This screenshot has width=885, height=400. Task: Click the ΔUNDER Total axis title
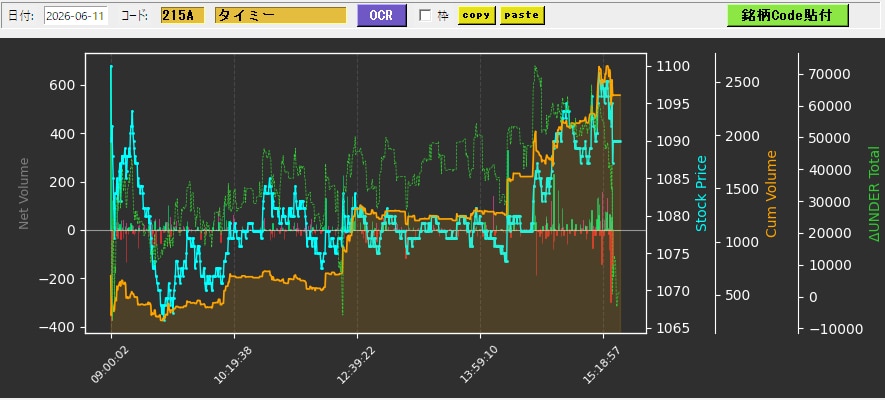[x=874, y=194]
